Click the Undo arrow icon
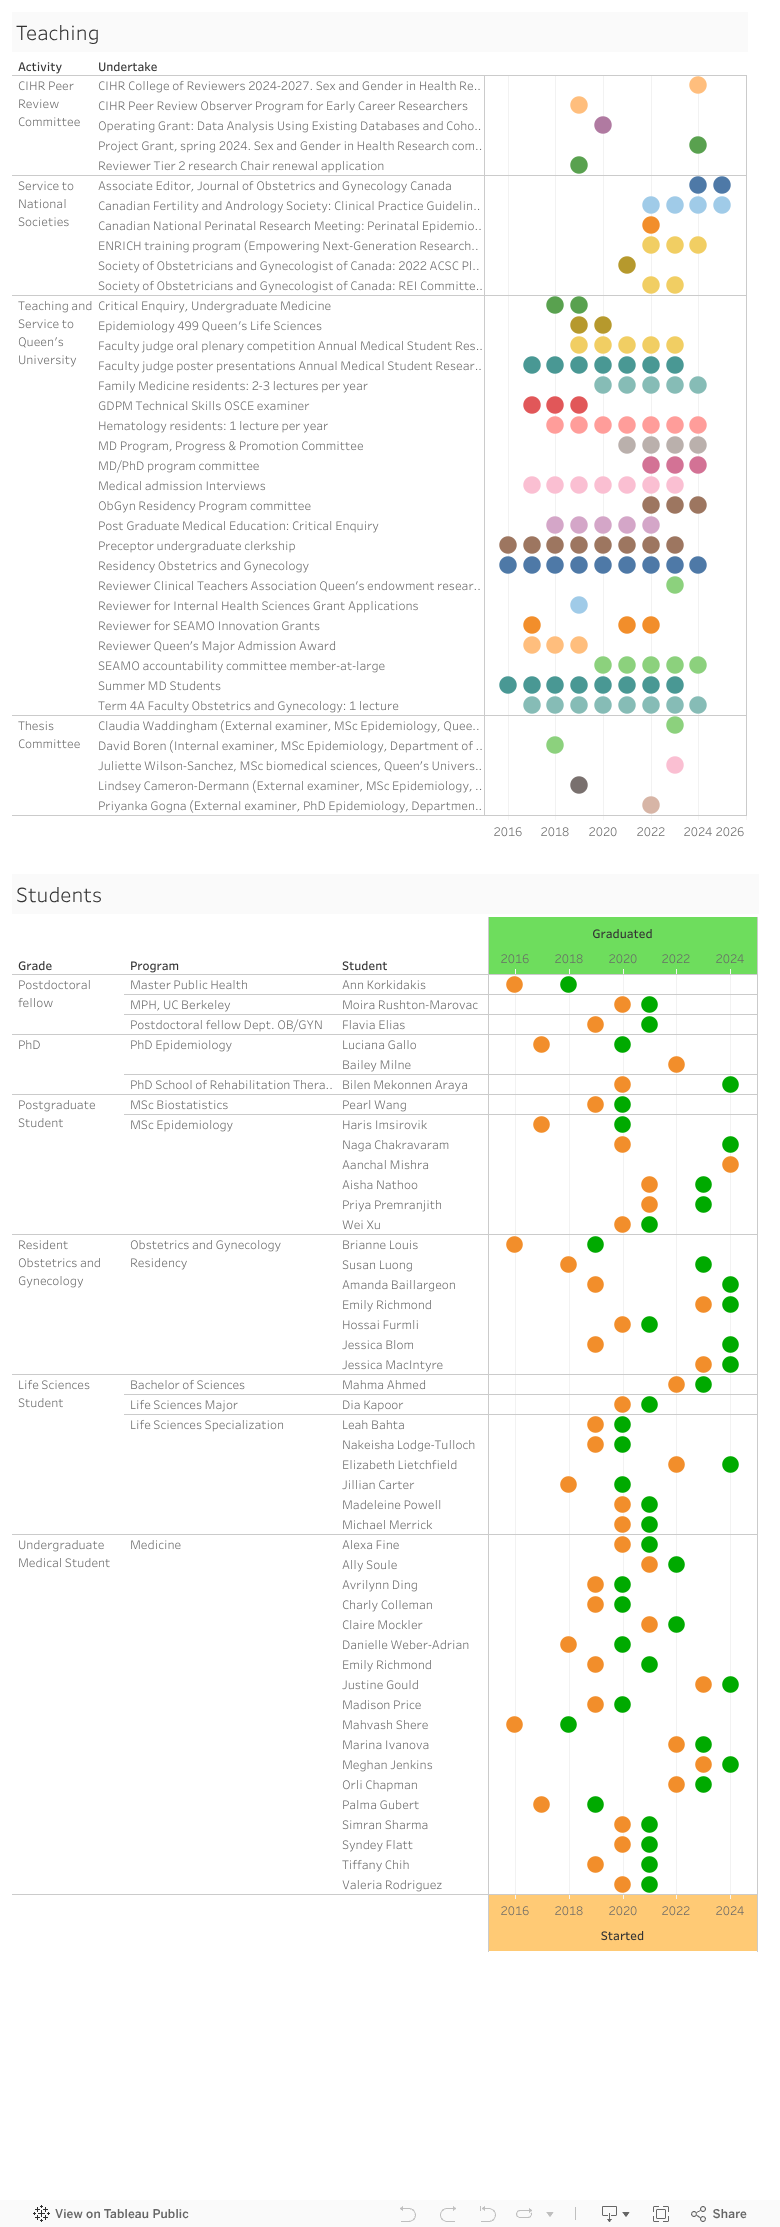The width and height of the screenshot is (780, 2227). (407, 2213)
